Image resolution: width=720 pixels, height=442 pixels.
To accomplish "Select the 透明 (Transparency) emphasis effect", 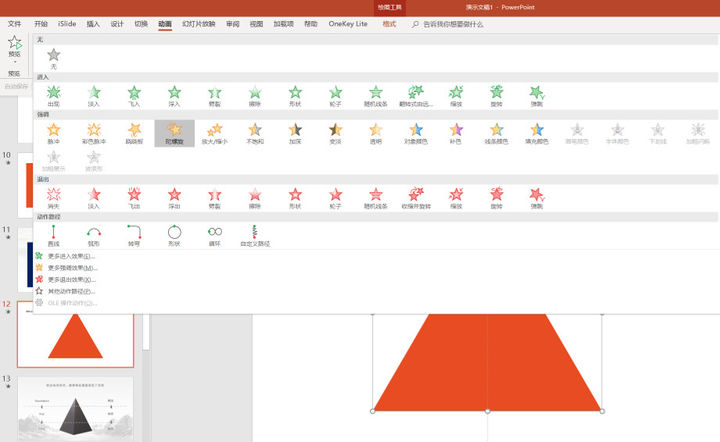I will [376, 134].
